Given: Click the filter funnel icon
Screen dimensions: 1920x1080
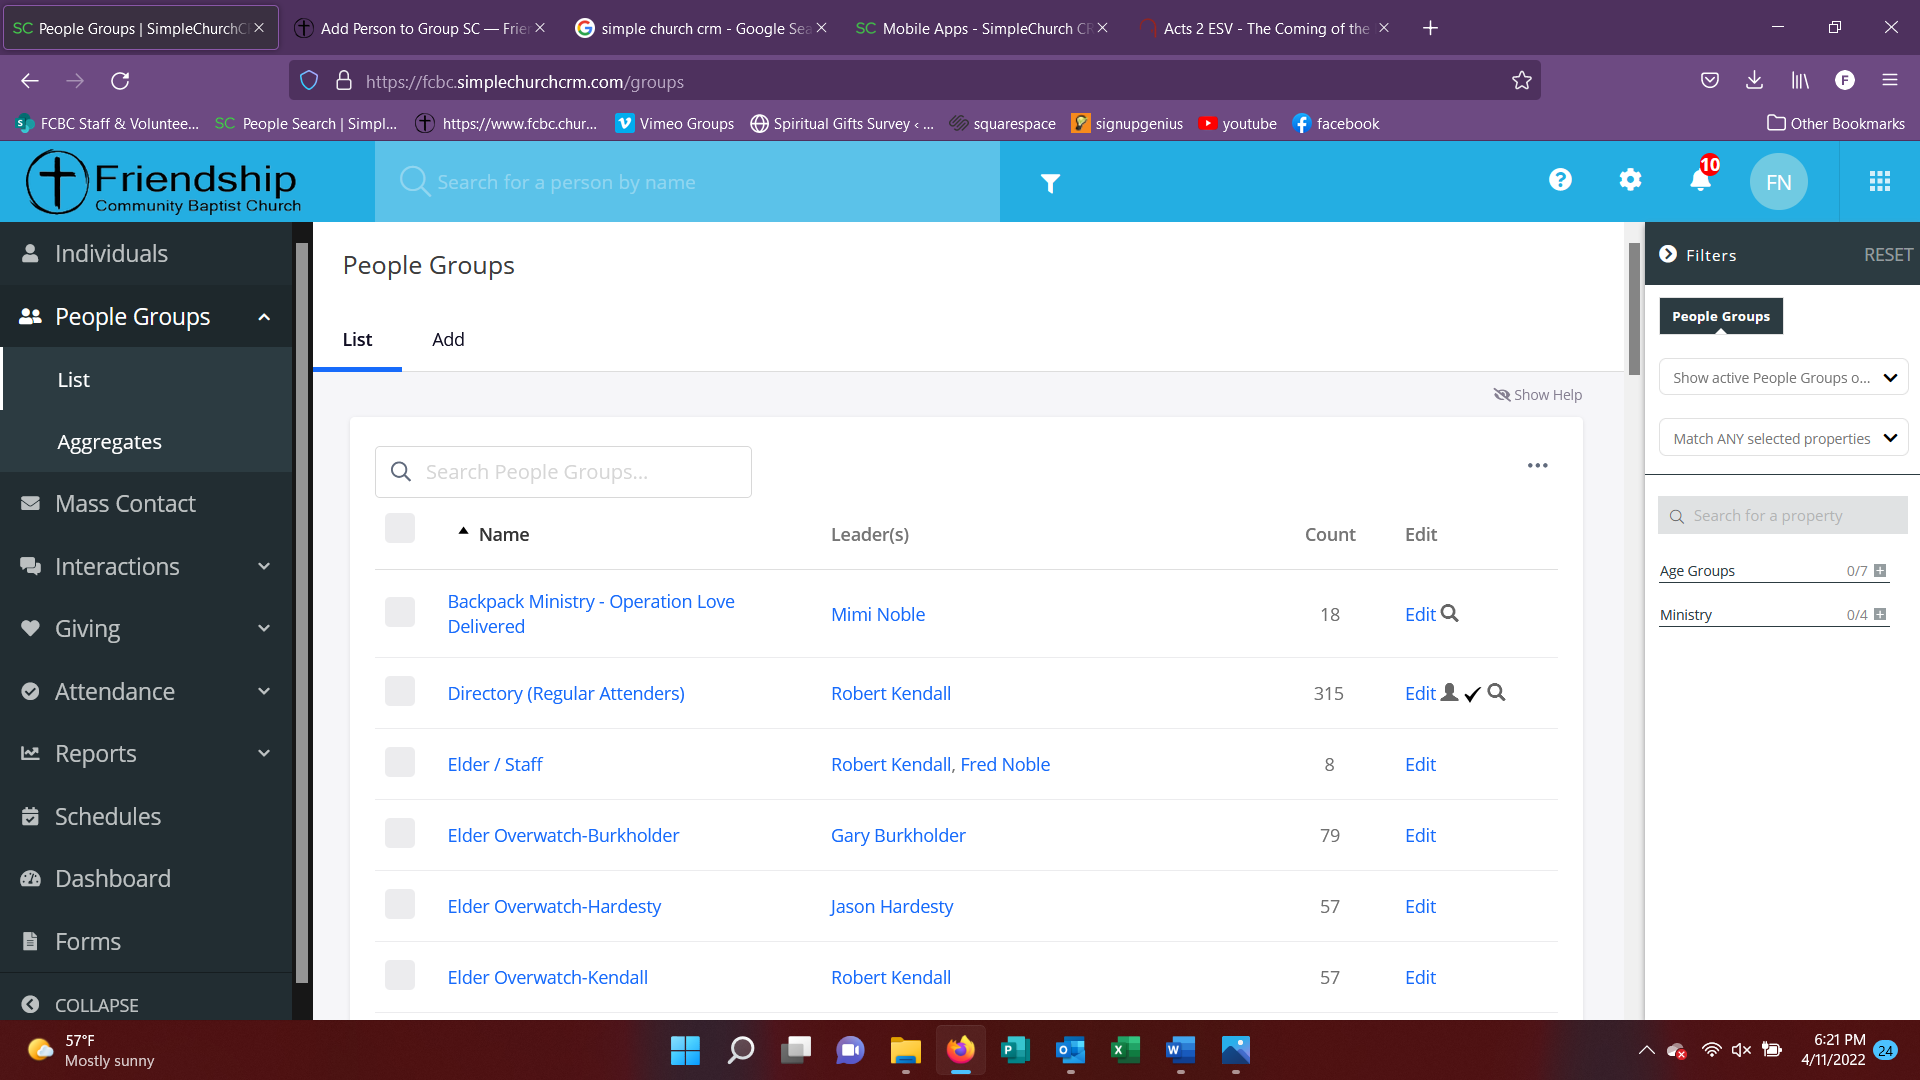Looking at the screenshot, I should click(1049, 183).
